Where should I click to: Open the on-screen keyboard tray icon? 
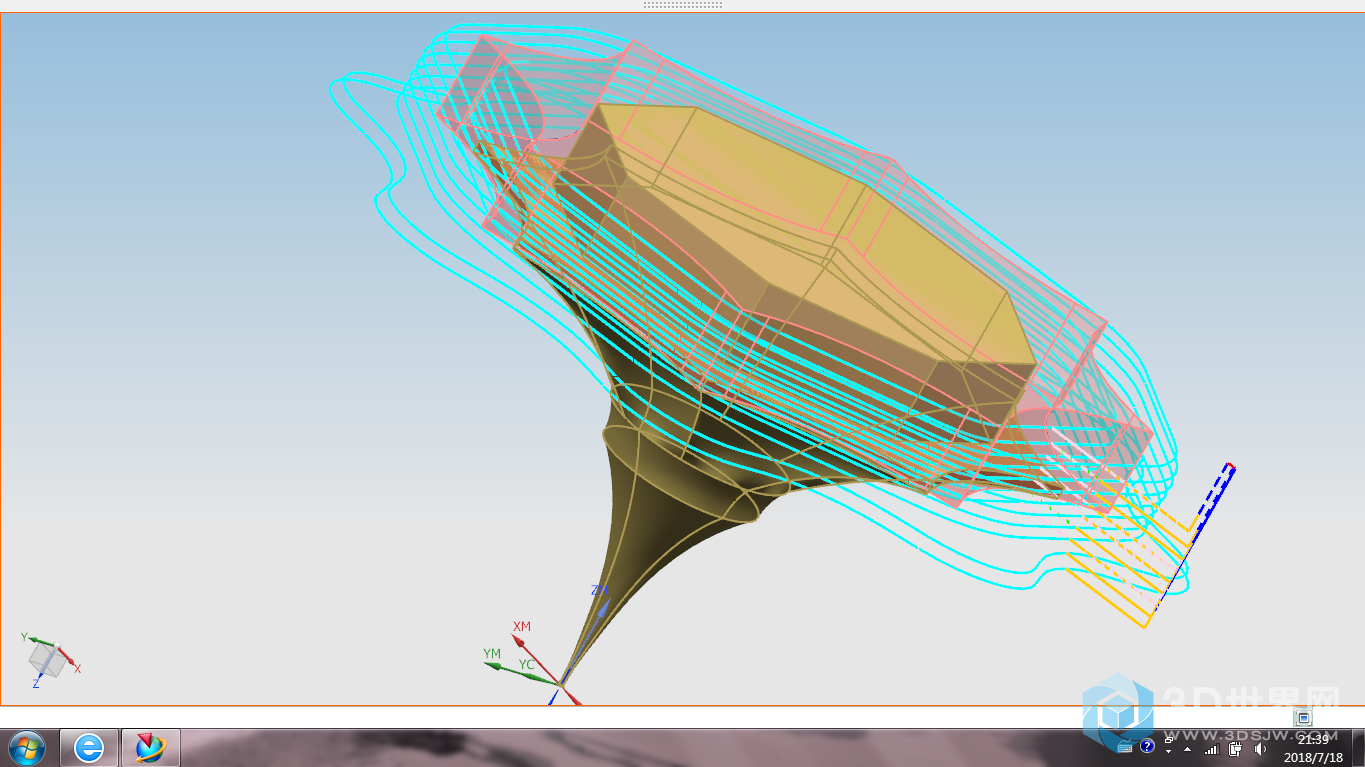coord(1125,747)
